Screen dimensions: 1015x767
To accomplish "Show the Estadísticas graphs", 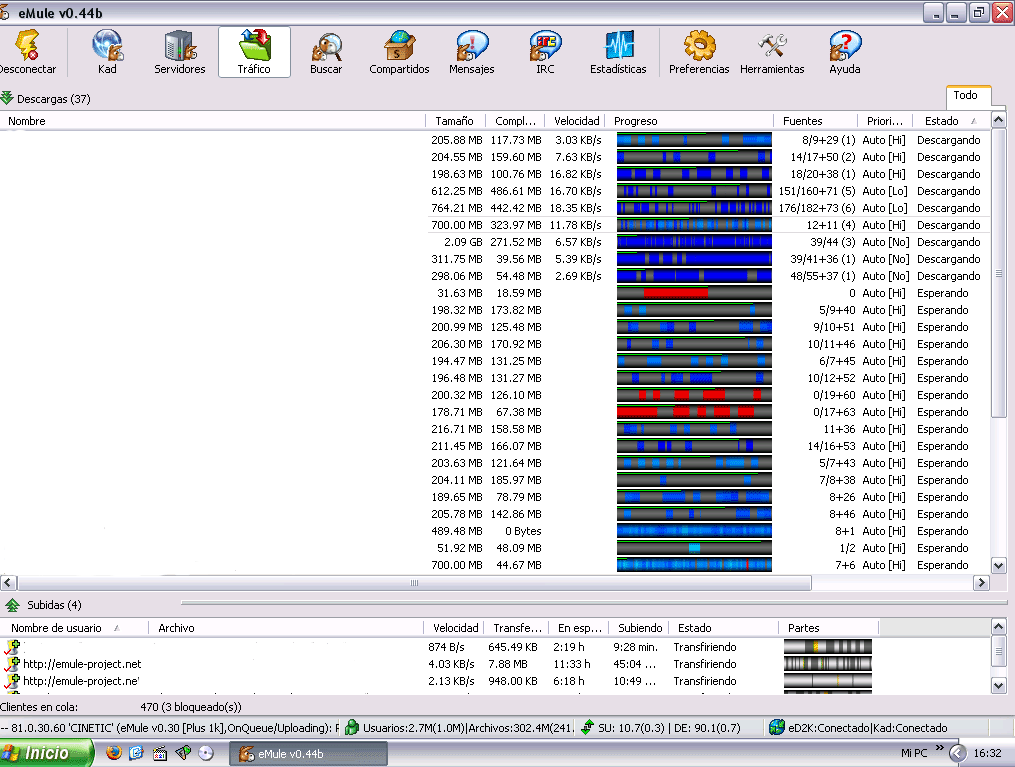I will tap(618, 52).
